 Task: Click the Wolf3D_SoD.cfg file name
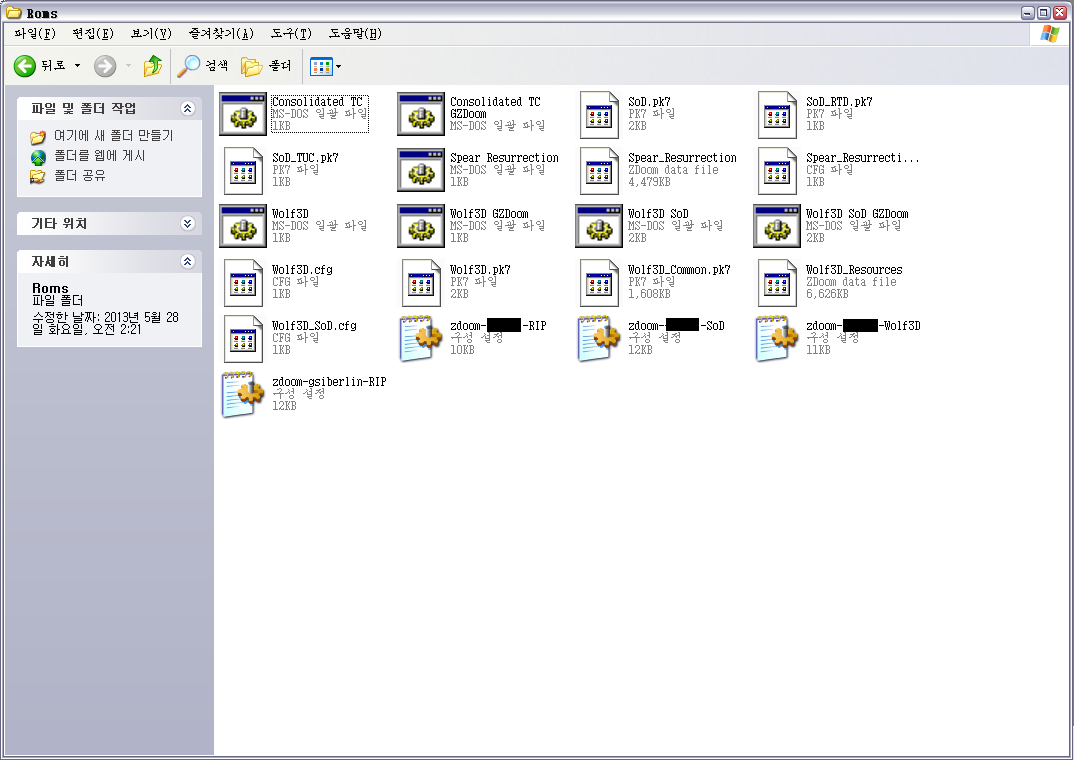coord(314,326)
